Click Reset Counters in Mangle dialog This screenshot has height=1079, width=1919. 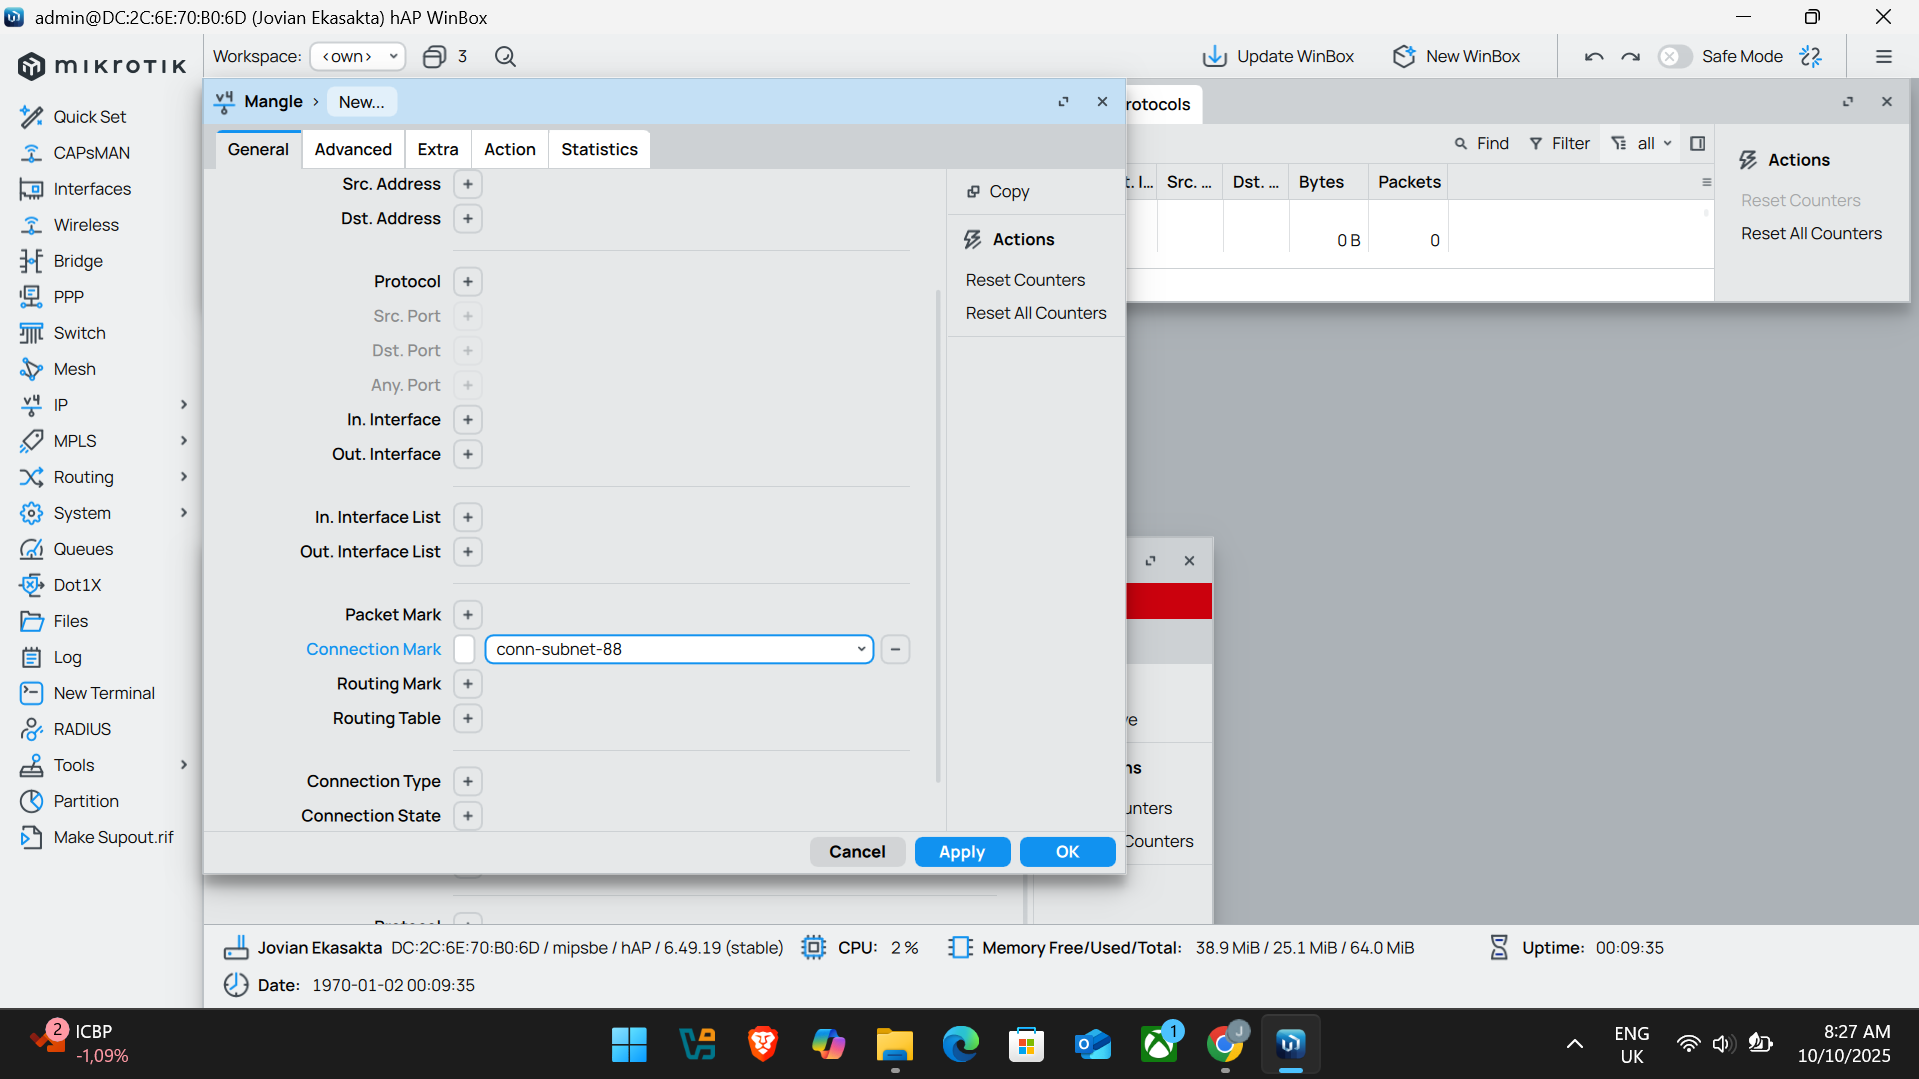(1025, 280)
